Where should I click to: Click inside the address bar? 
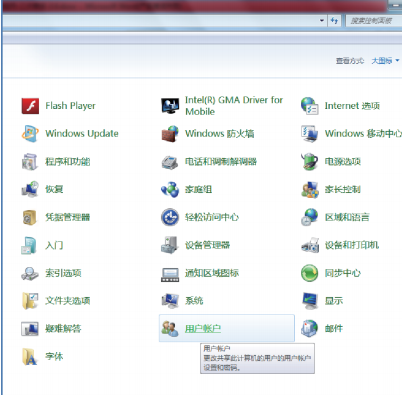[159, 21]
